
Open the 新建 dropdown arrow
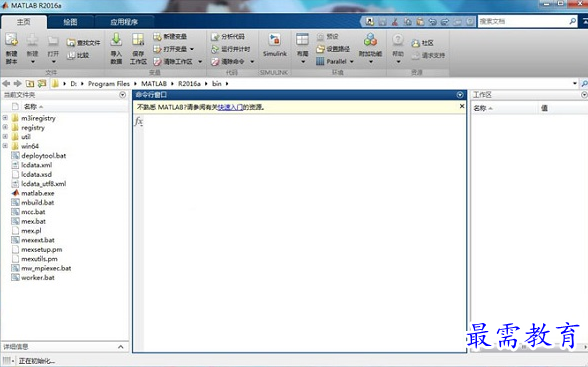[32, 62]
